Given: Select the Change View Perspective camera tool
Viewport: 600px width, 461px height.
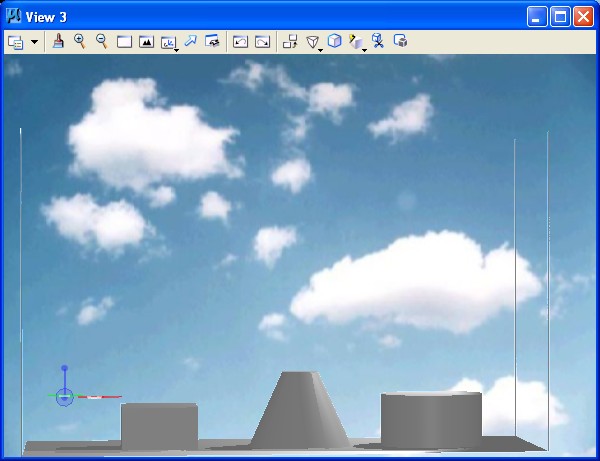Looking at the screenshot, I should (313, 42).
